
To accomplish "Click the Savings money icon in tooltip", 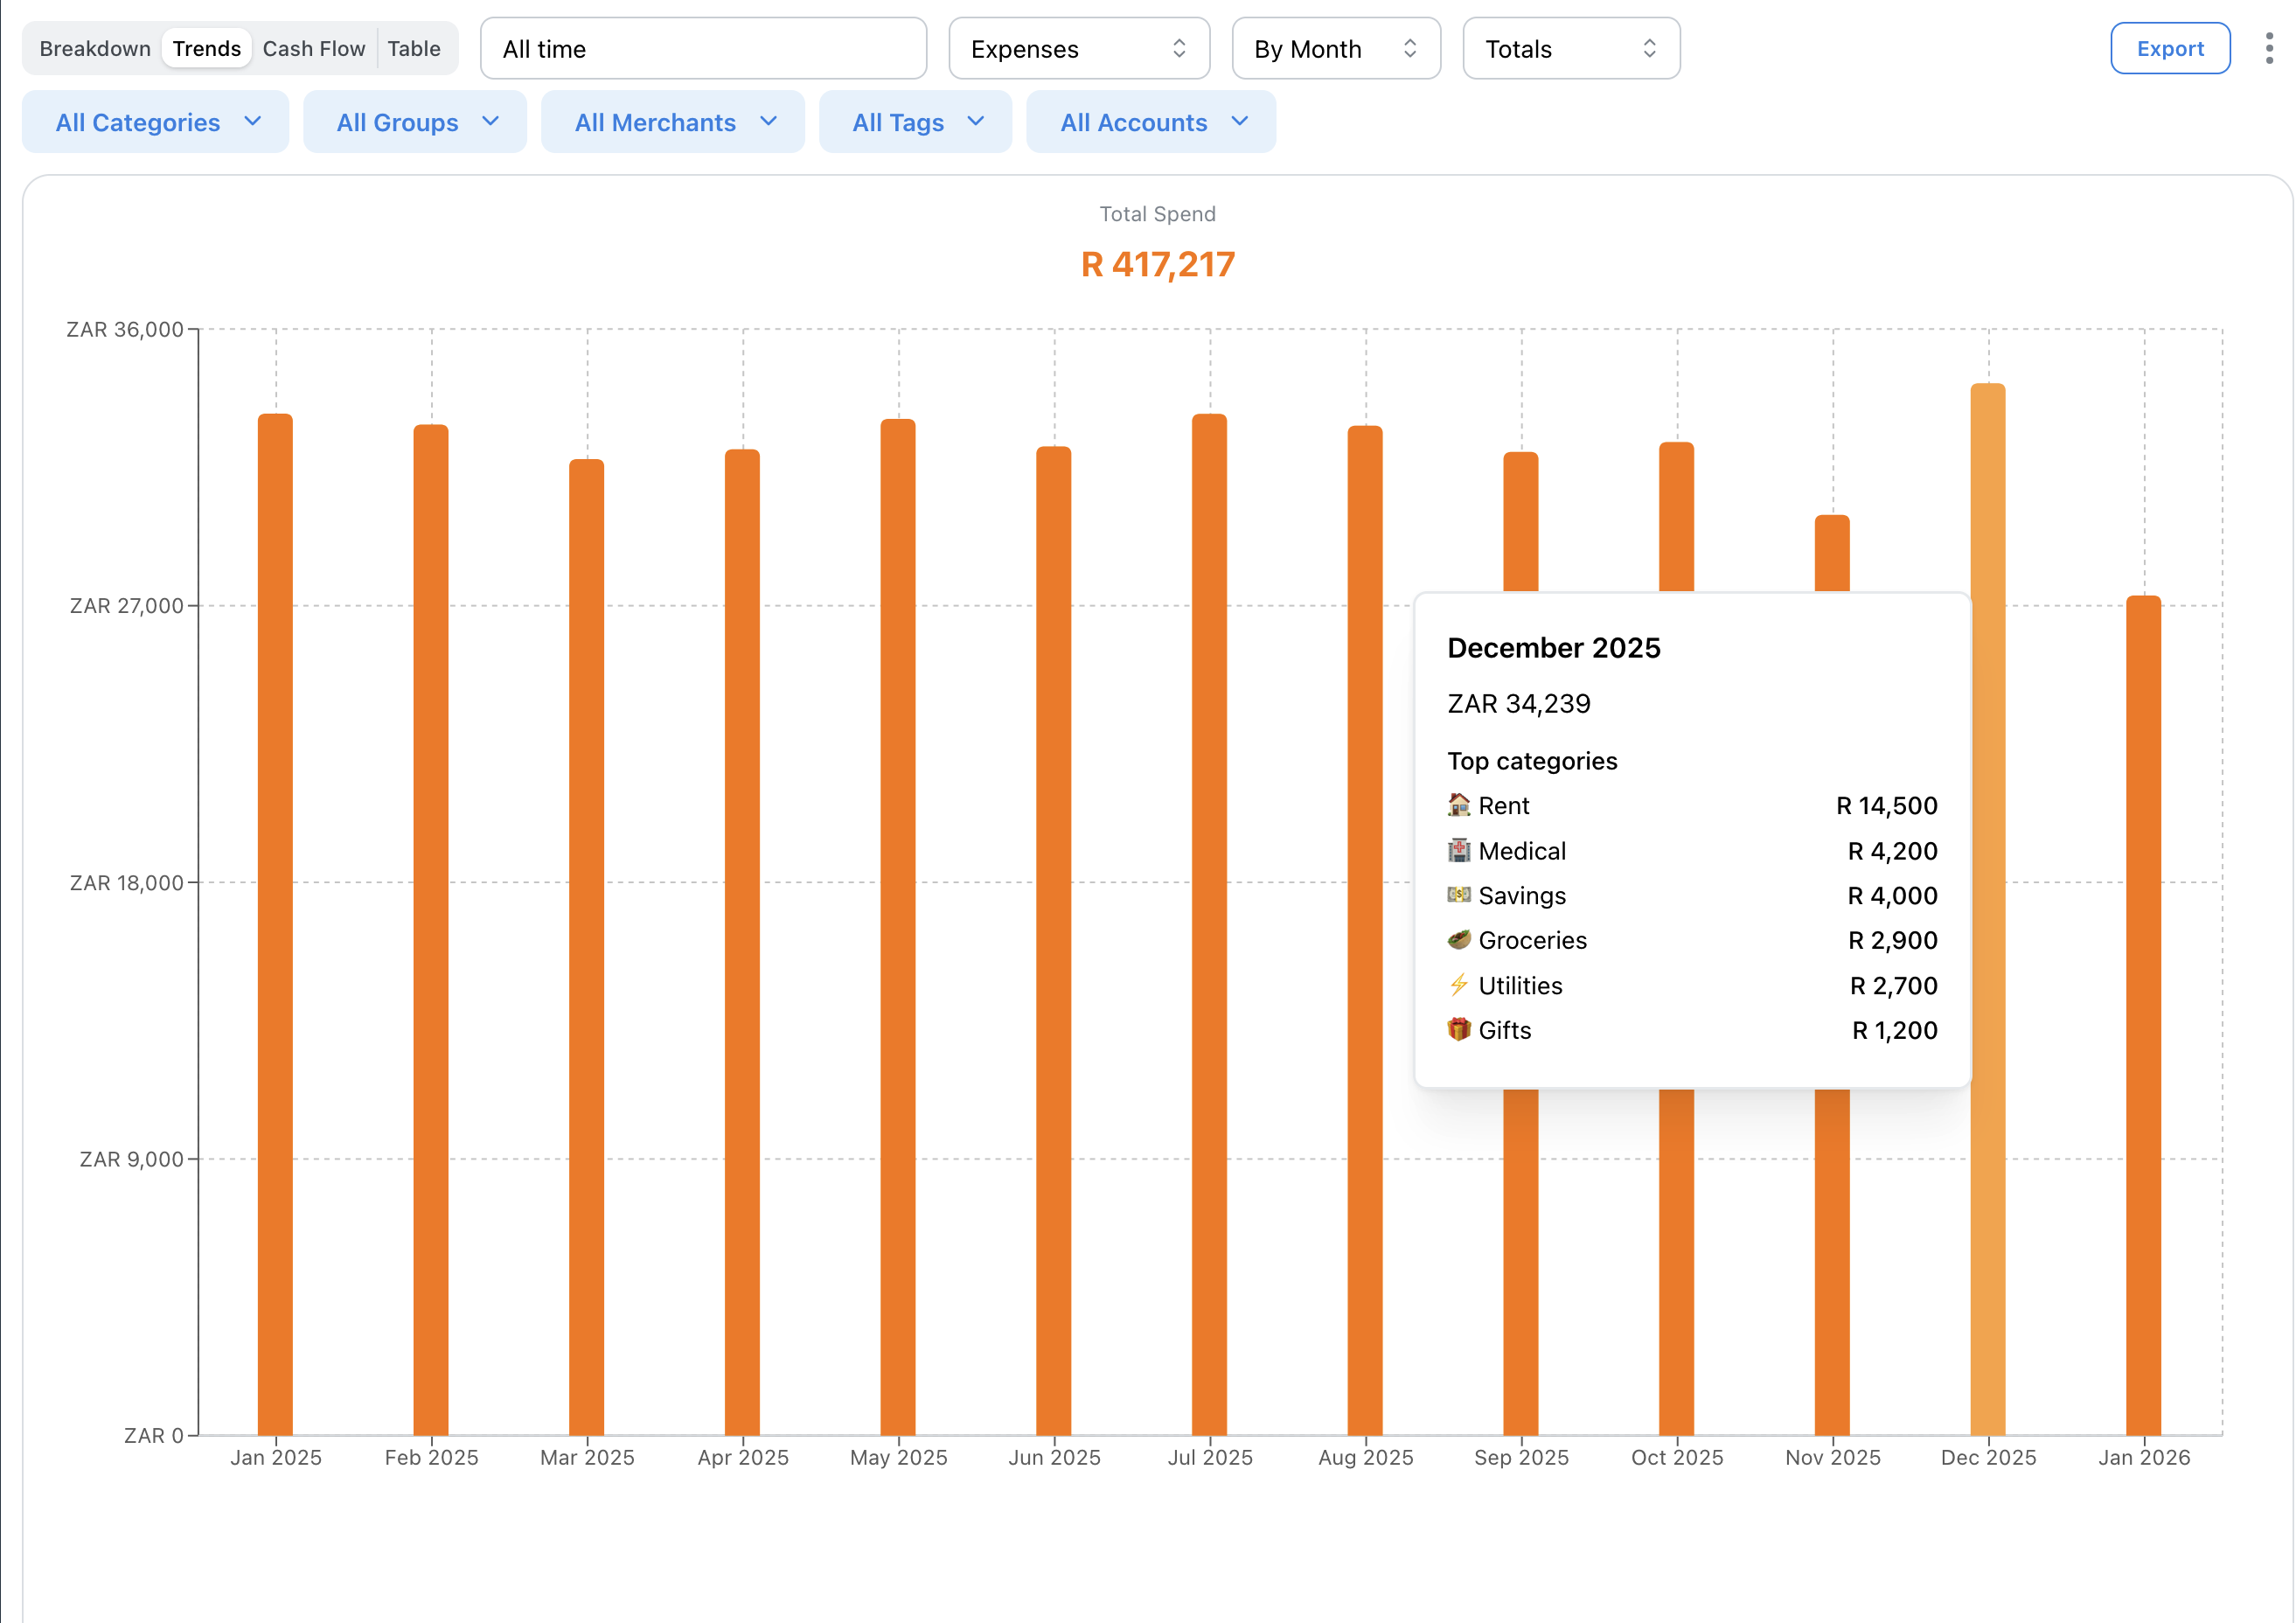I will click(1459, 895).
